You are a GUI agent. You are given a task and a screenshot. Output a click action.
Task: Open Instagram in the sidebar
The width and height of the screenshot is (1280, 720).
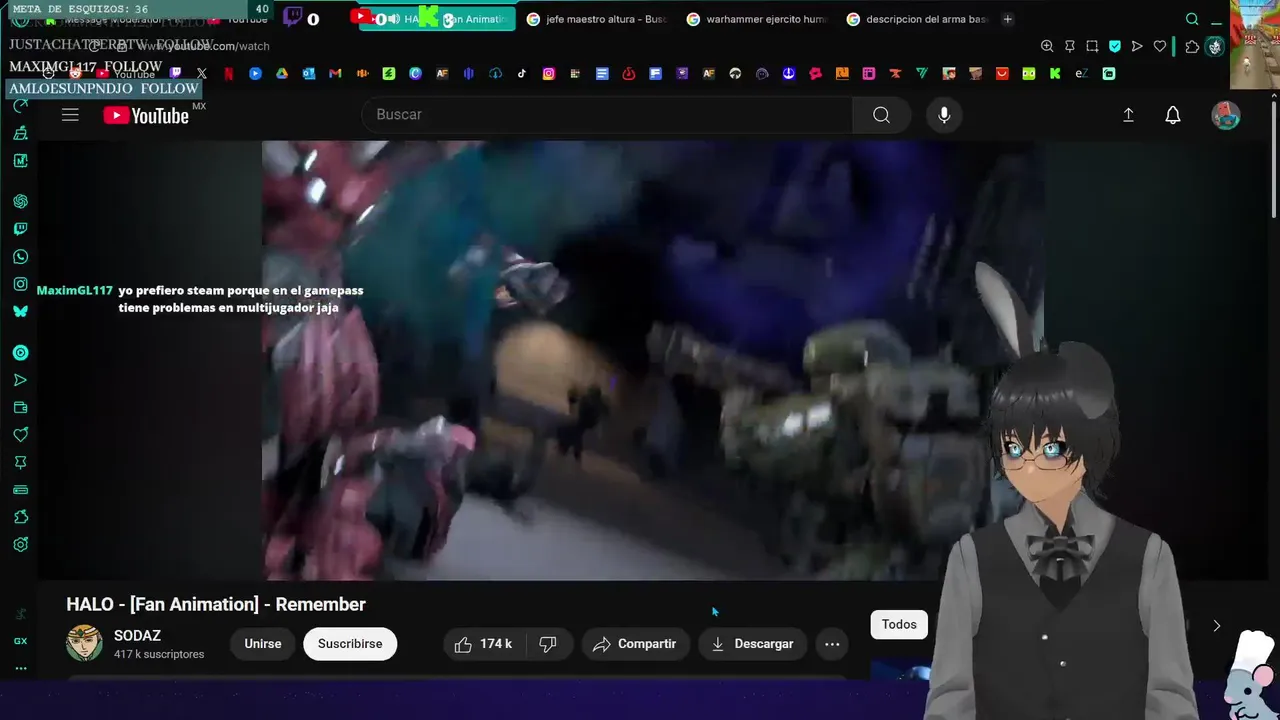[x=20, y=284]
